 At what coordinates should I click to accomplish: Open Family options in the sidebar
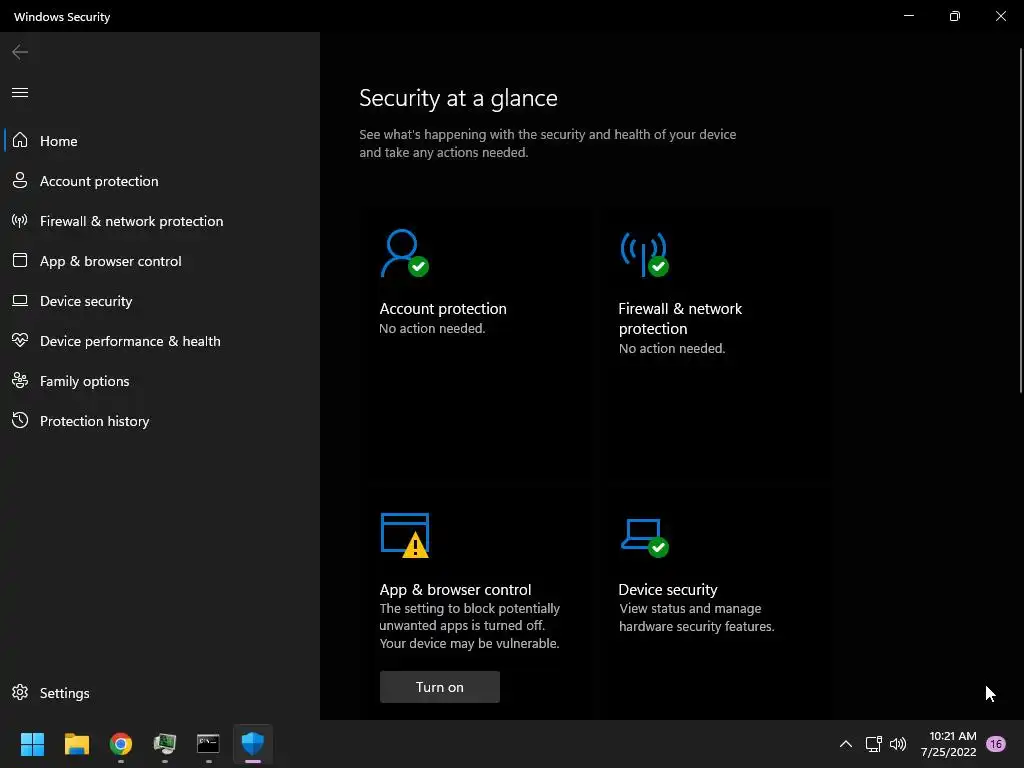160,381
